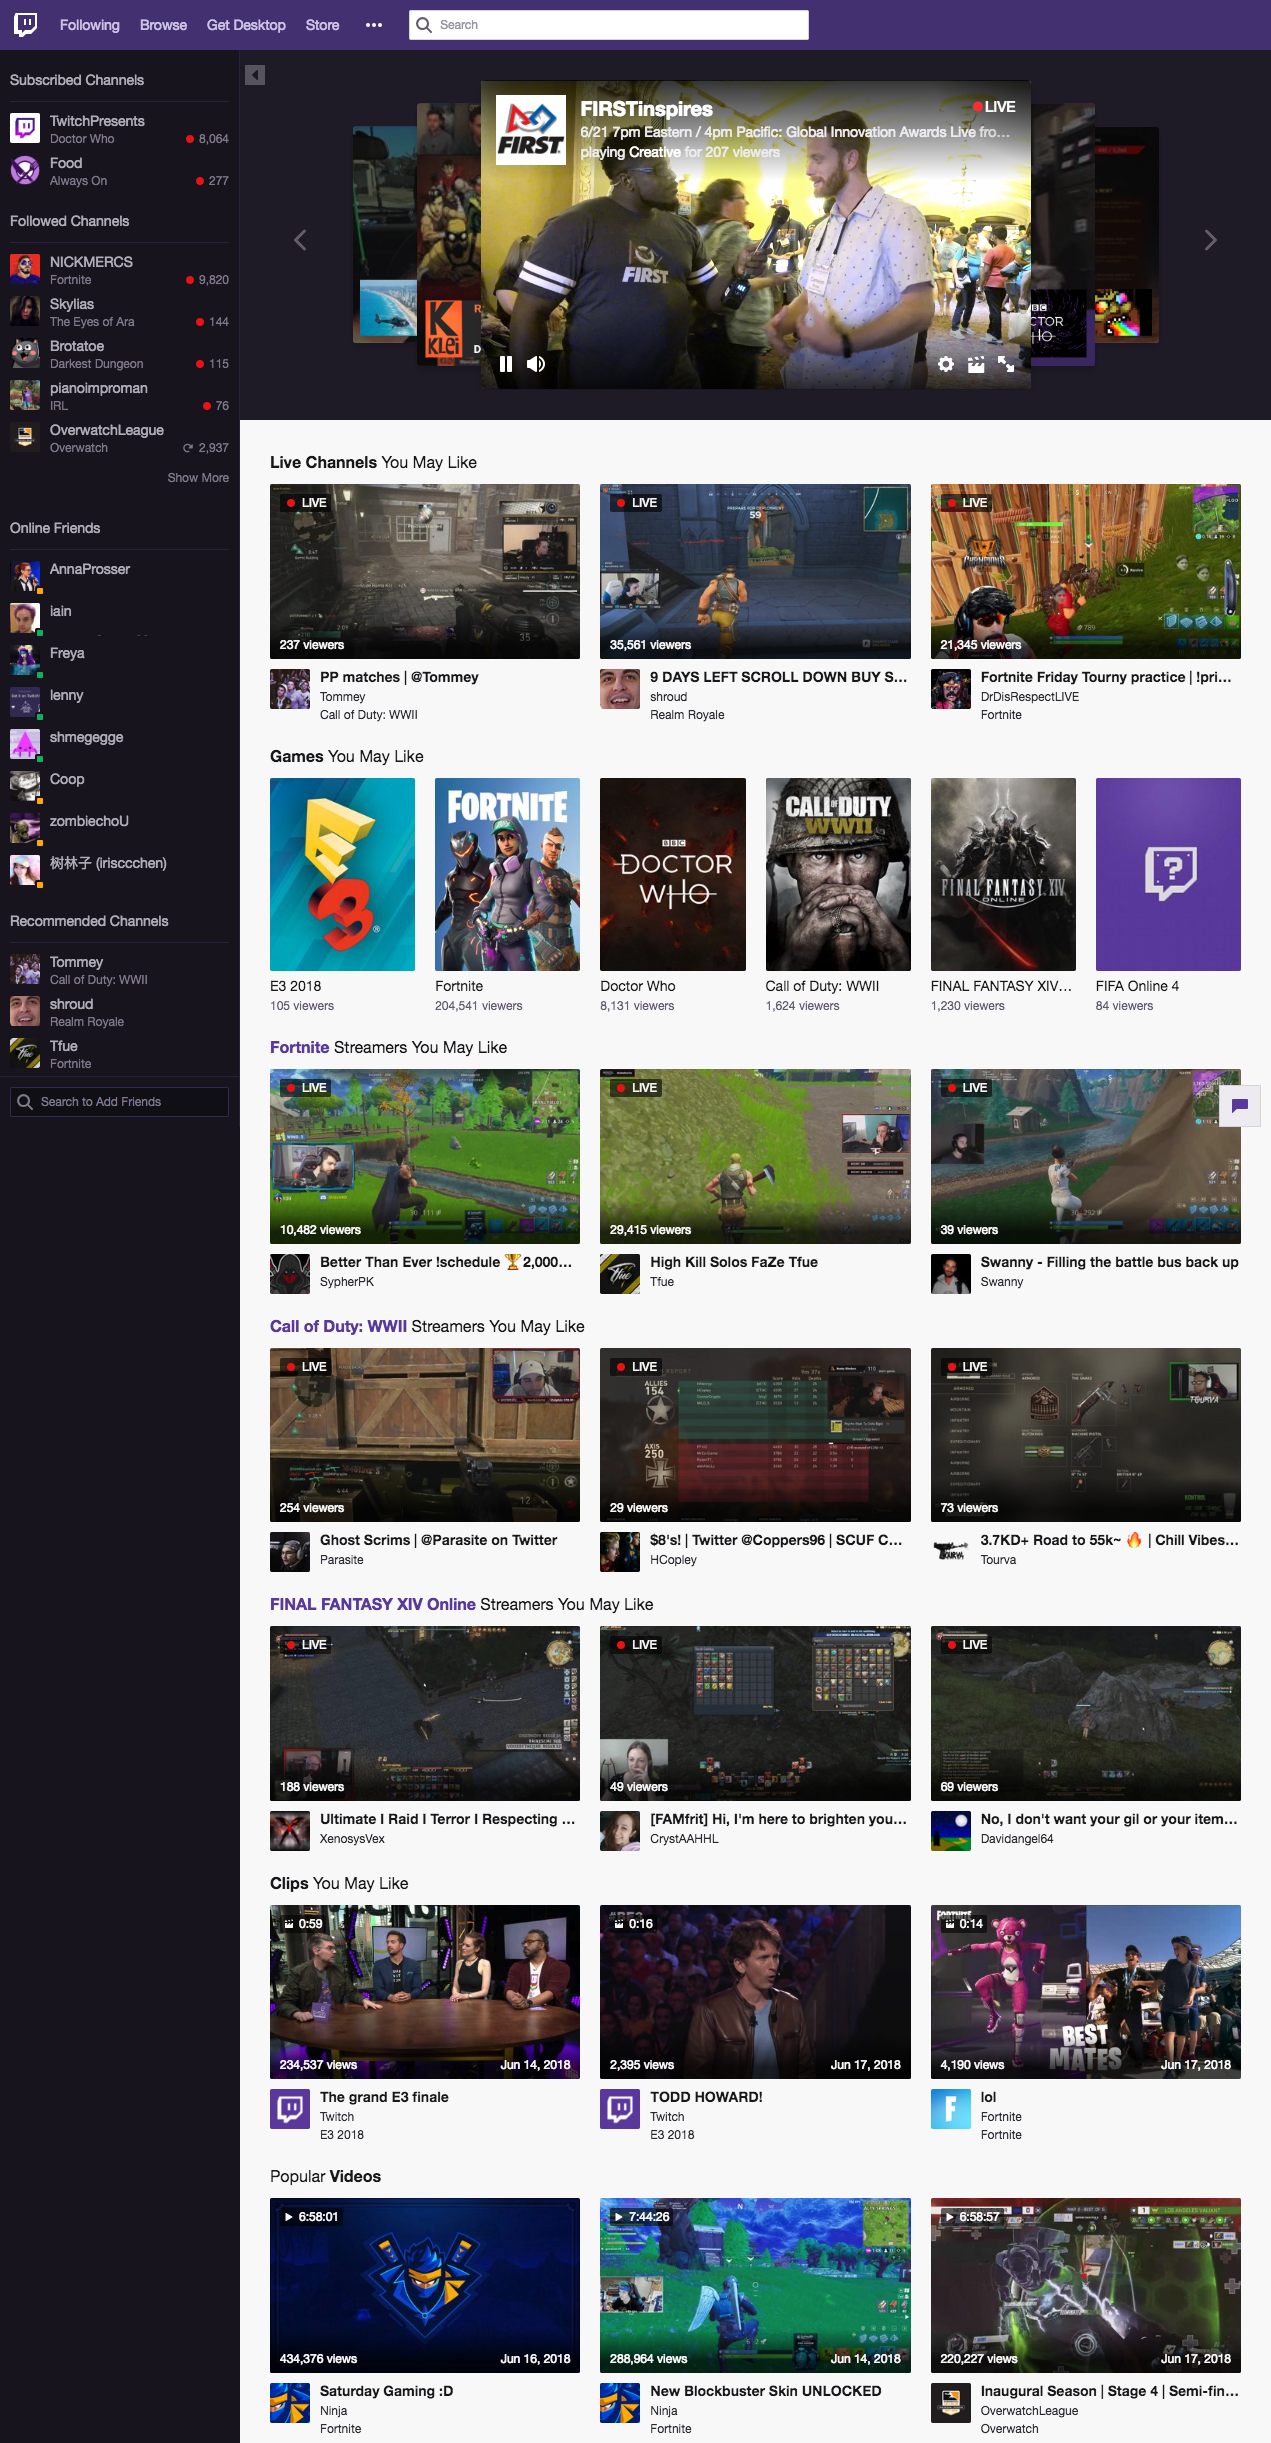Image resolution: width=1271 pixels, height=2443 pixels.
Task: Open the E3 2018 game cover
Action: (x=342, y=874)
